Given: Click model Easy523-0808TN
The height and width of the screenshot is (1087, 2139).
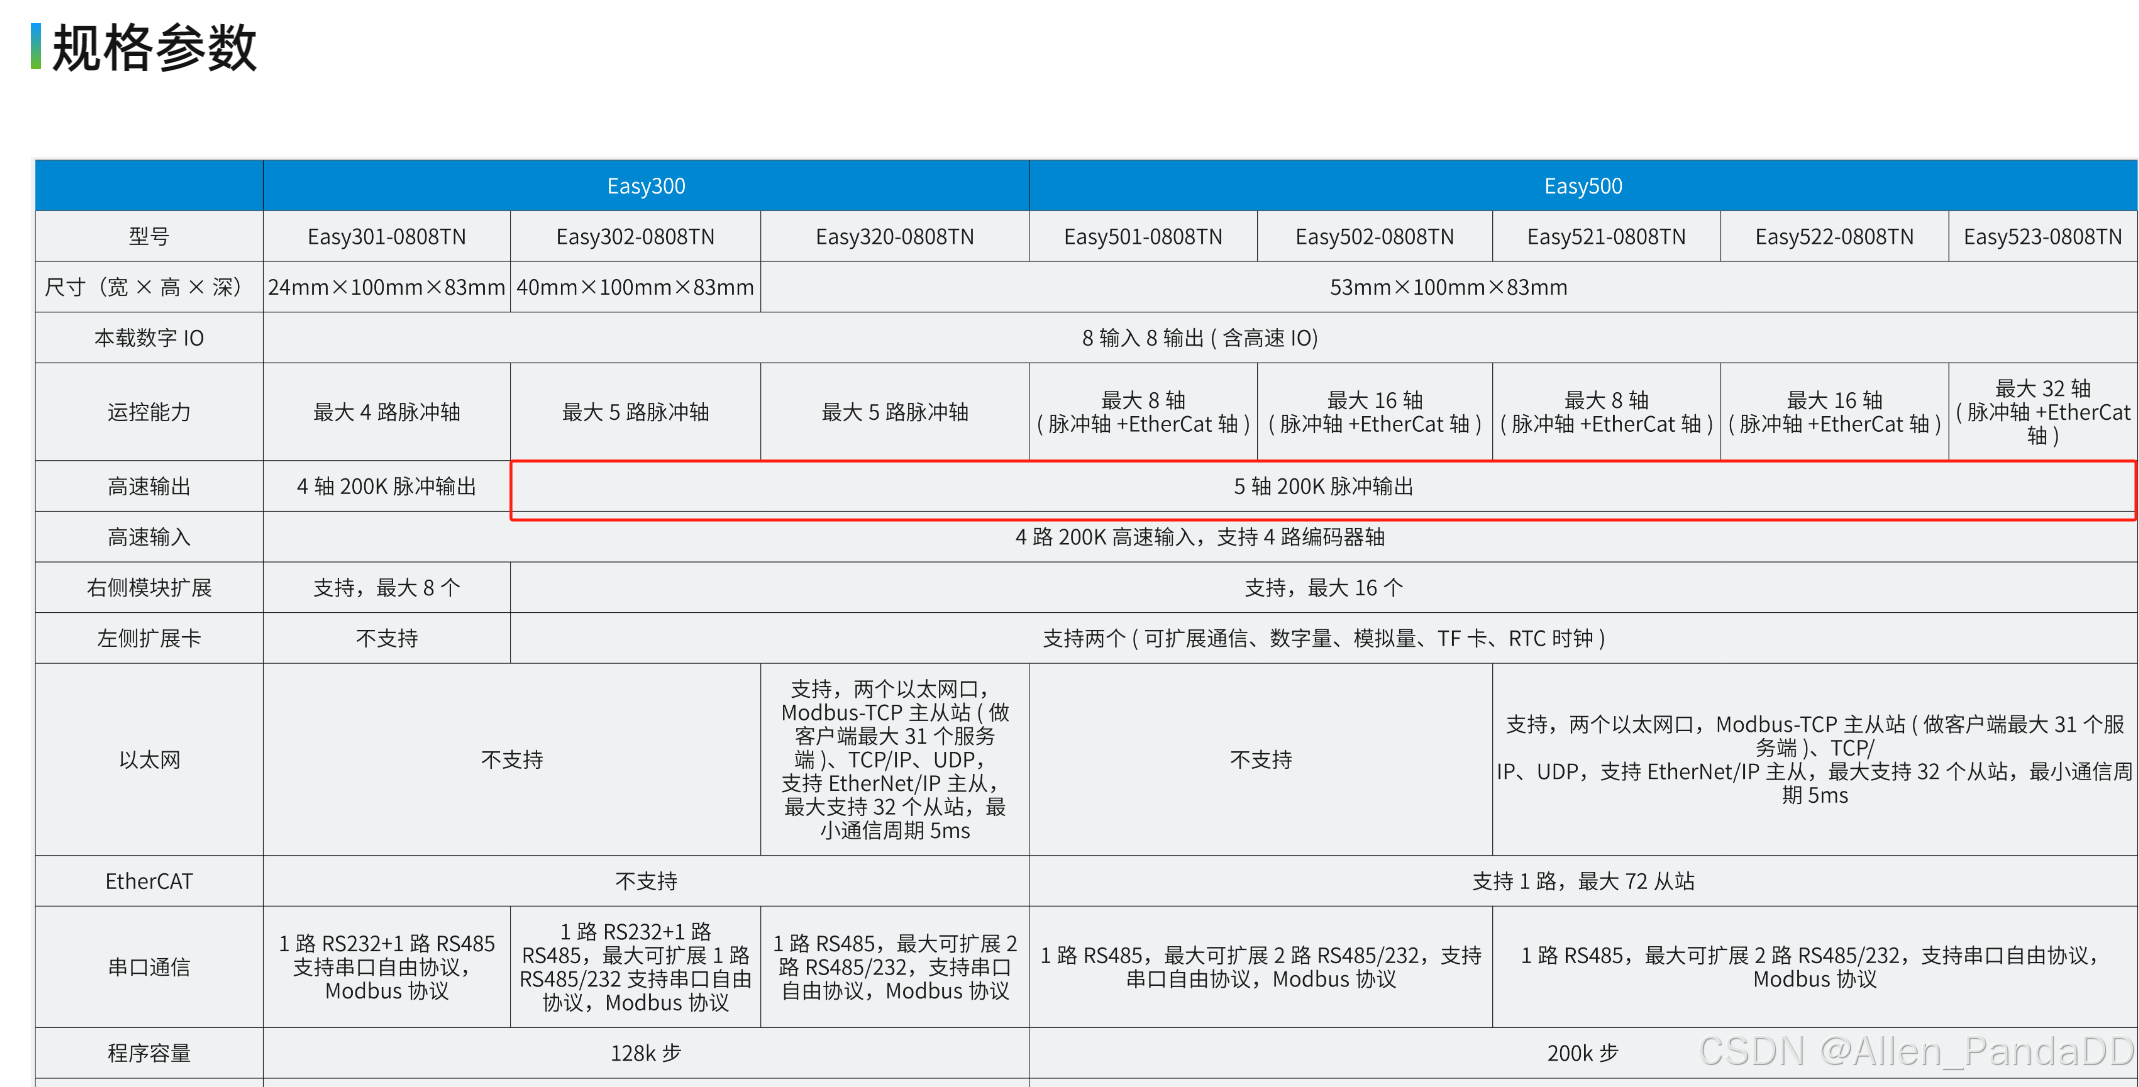Looking at the screenshot, I should point(2043,237).
